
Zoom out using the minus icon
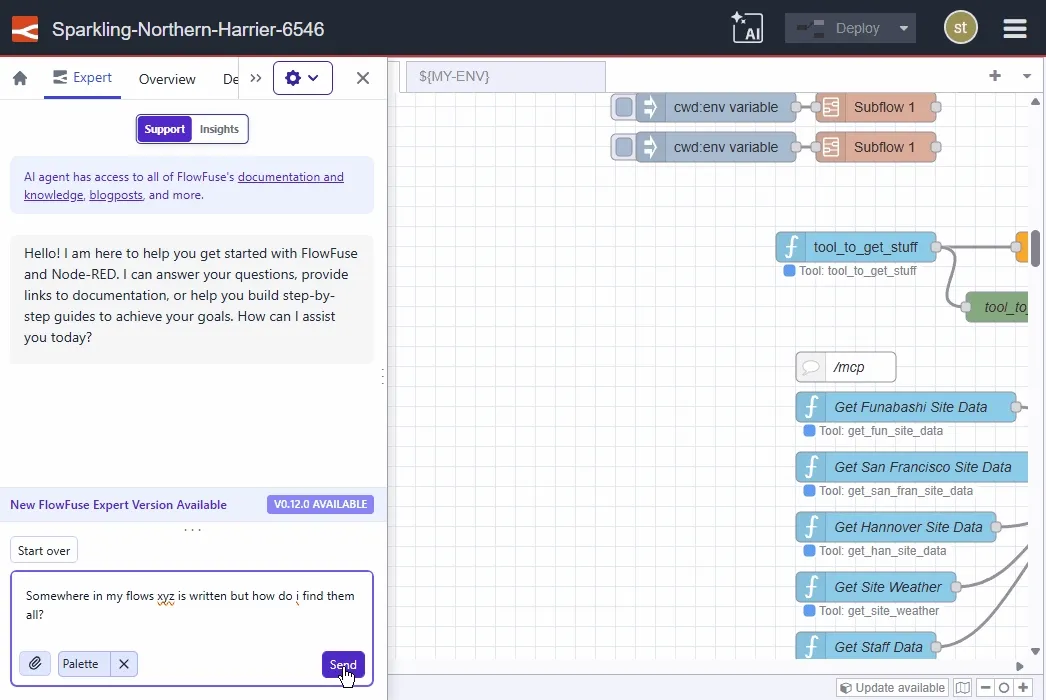(985, 688)
